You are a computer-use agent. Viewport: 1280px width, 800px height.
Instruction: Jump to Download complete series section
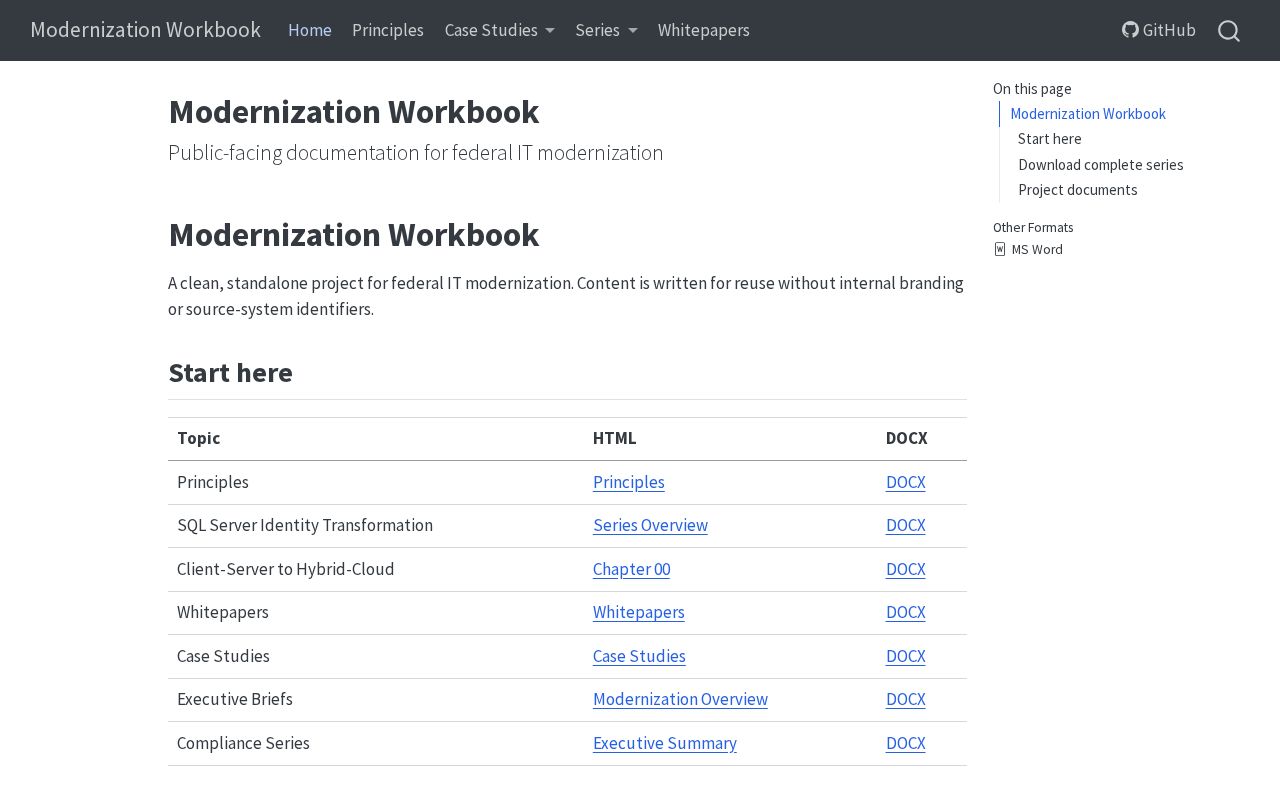[1101, 165]
